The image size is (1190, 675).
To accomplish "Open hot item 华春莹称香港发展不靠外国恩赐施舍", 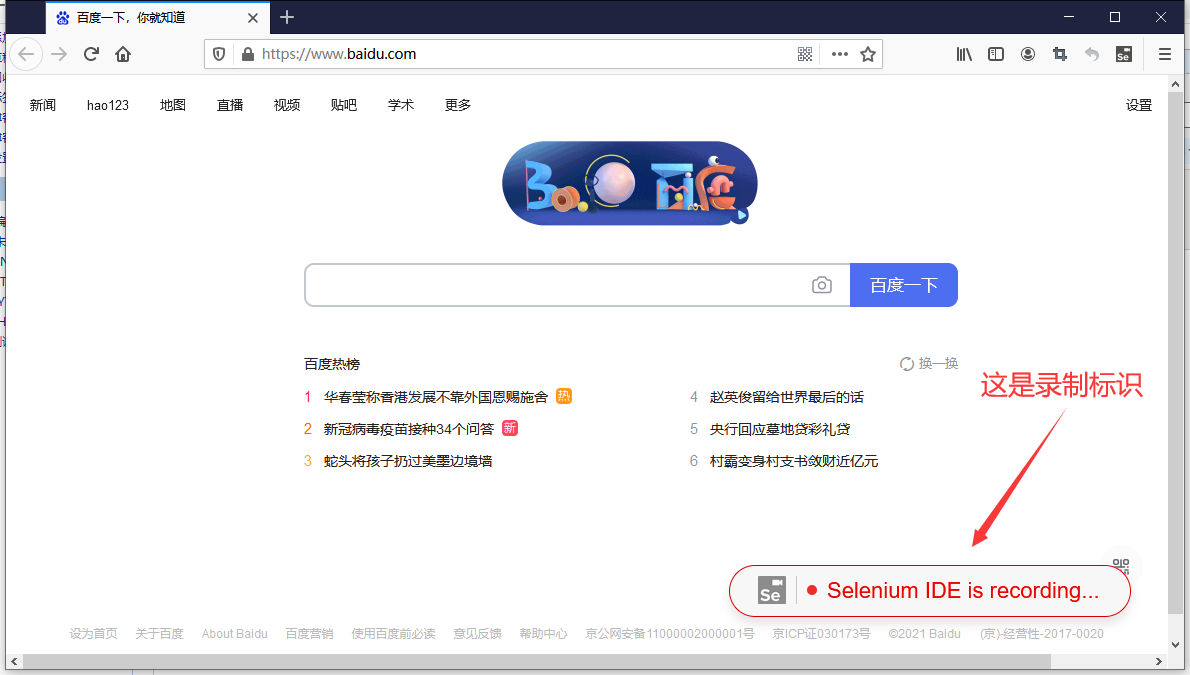I will 436,396.
